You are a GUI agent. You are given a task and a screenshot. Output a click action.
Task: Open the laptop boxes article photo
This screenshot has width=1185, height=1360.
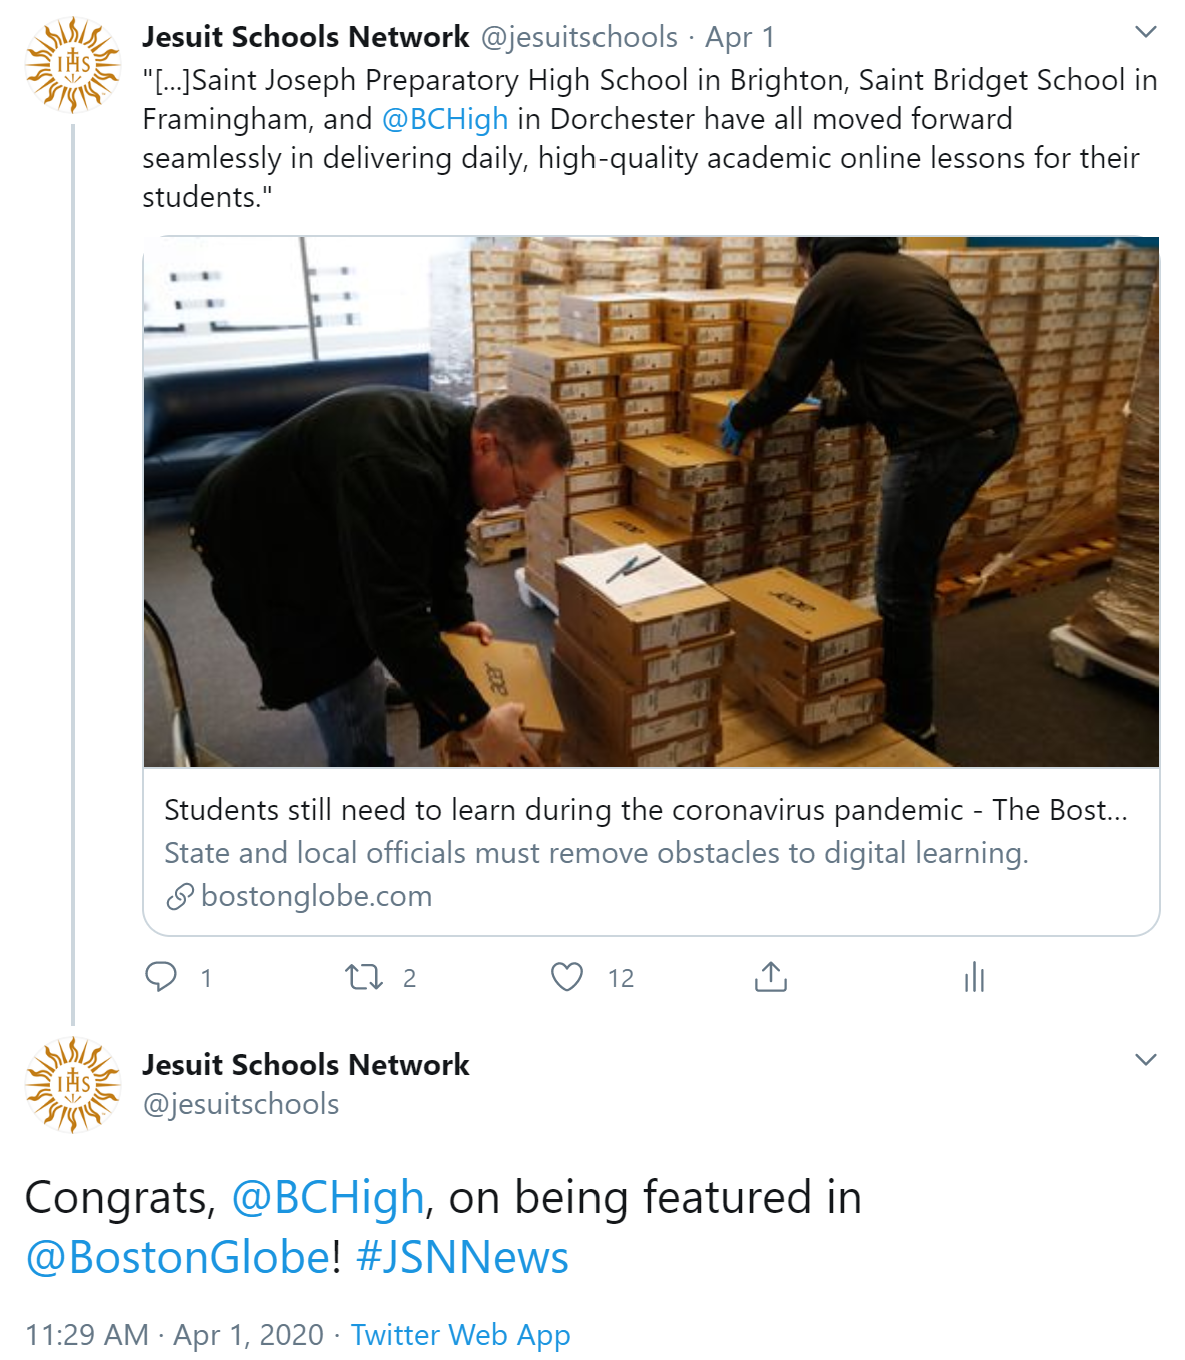coord(651,502)
